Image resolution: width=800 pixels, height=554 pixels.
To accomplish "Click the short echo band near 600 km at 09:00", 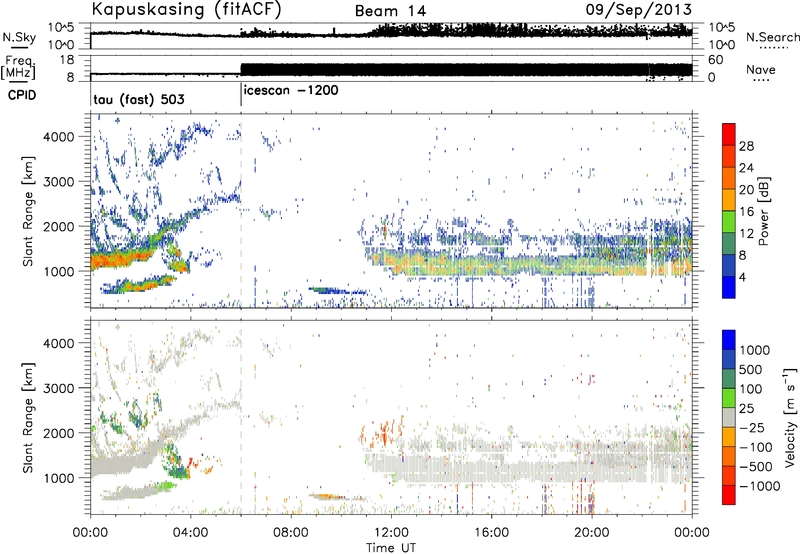I will (x=337, y=291).
